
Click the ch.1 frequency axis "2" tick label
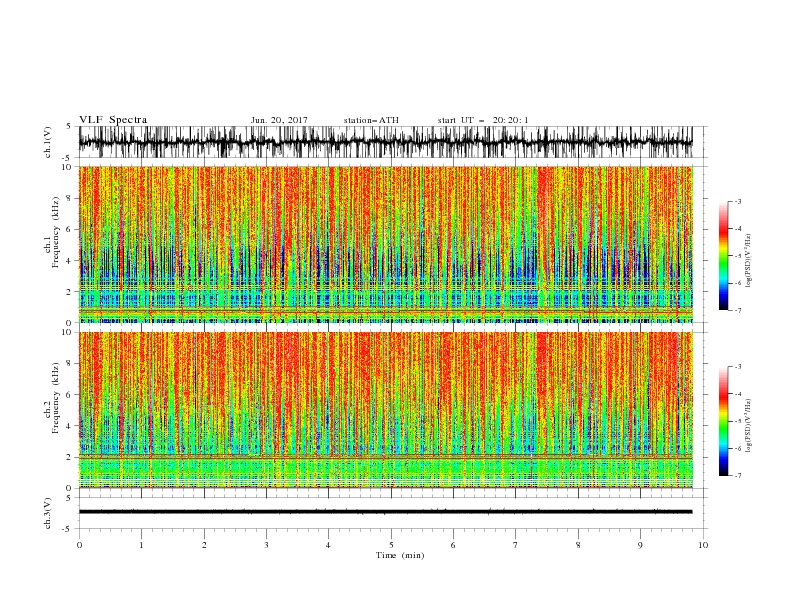tap(71, 292)
